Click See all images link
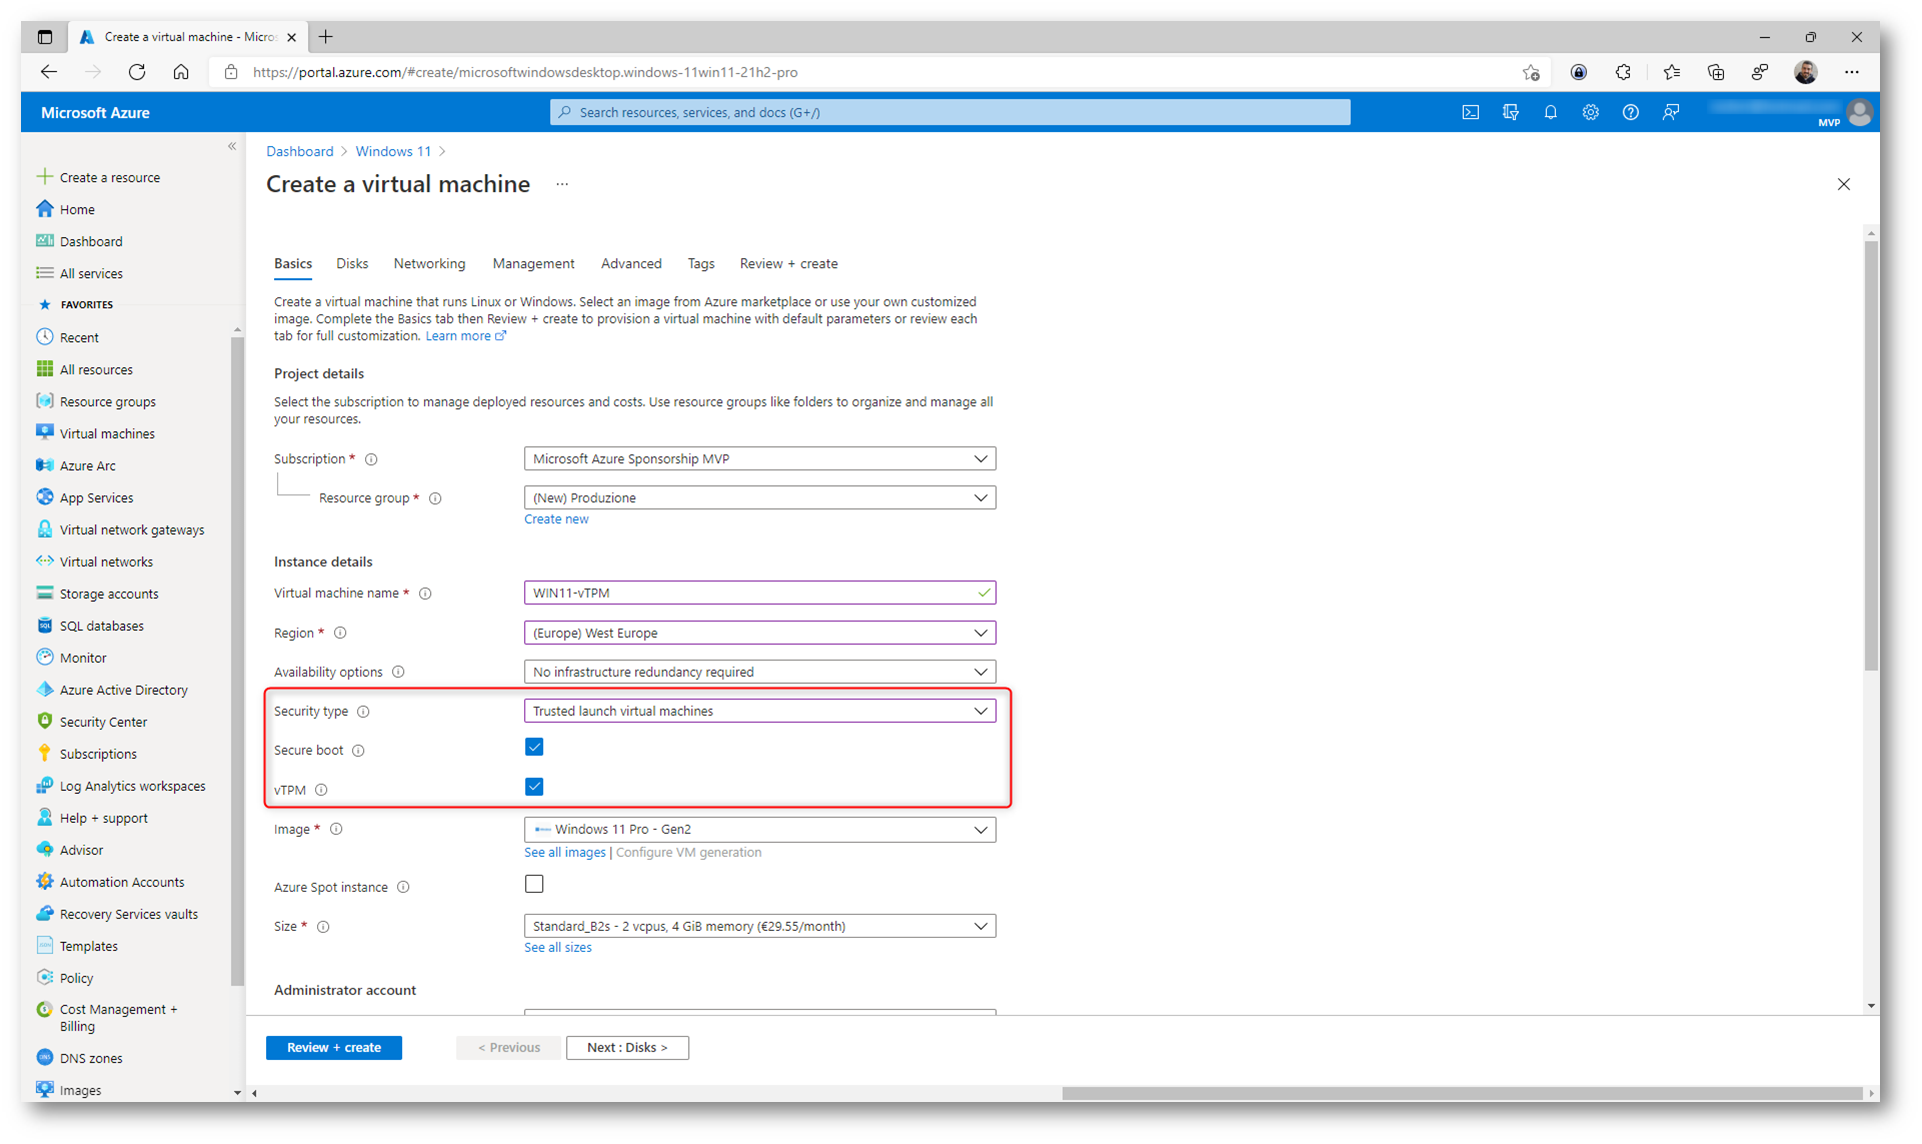Screen dimensions: 1922x1144 coord(565,852)
